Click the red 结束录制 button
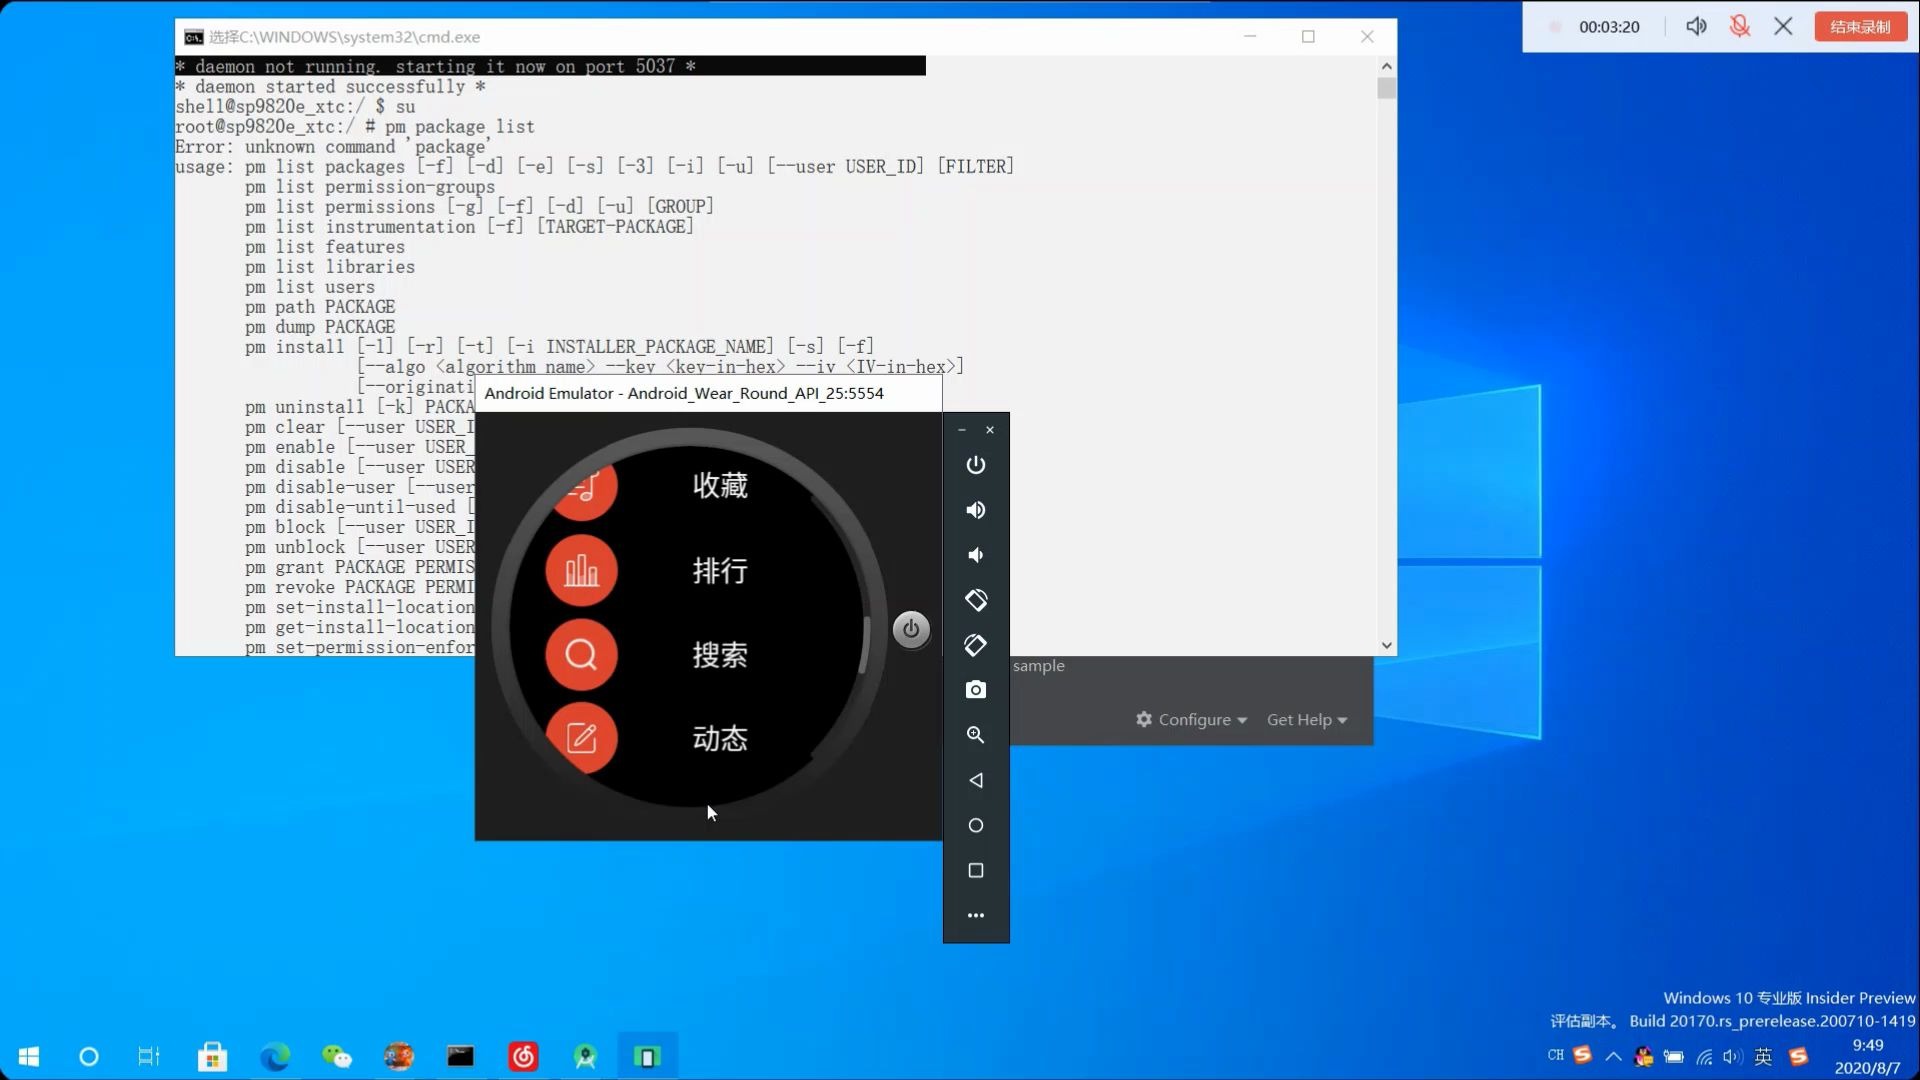 click(1860, 27)
